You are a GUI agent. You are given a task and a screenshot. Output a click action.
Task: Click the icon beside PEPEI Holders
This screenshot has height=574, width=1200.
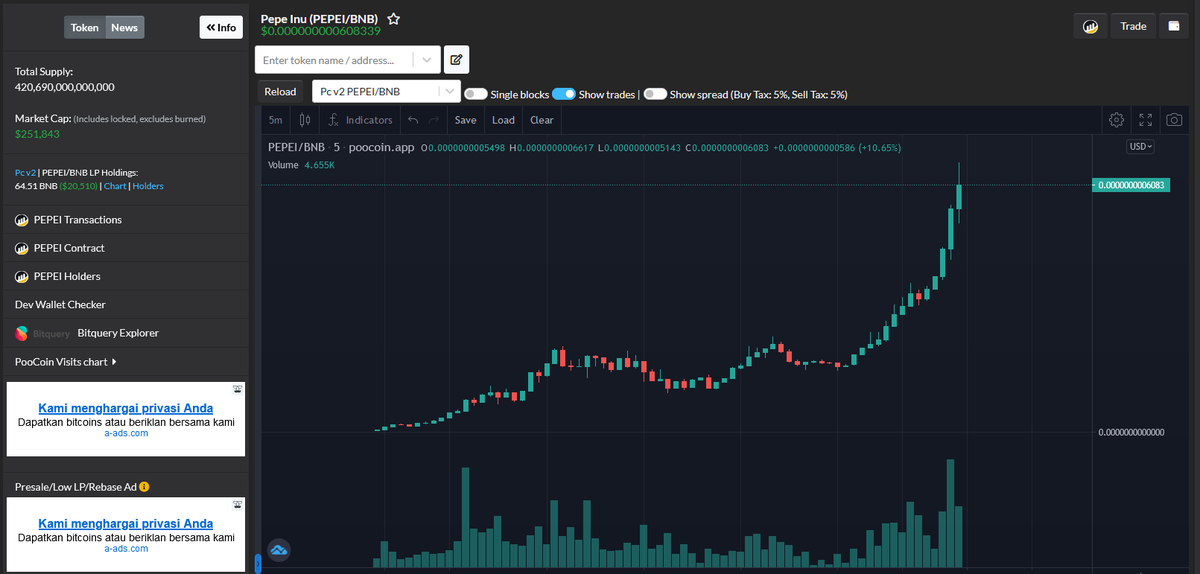point(22,276)
